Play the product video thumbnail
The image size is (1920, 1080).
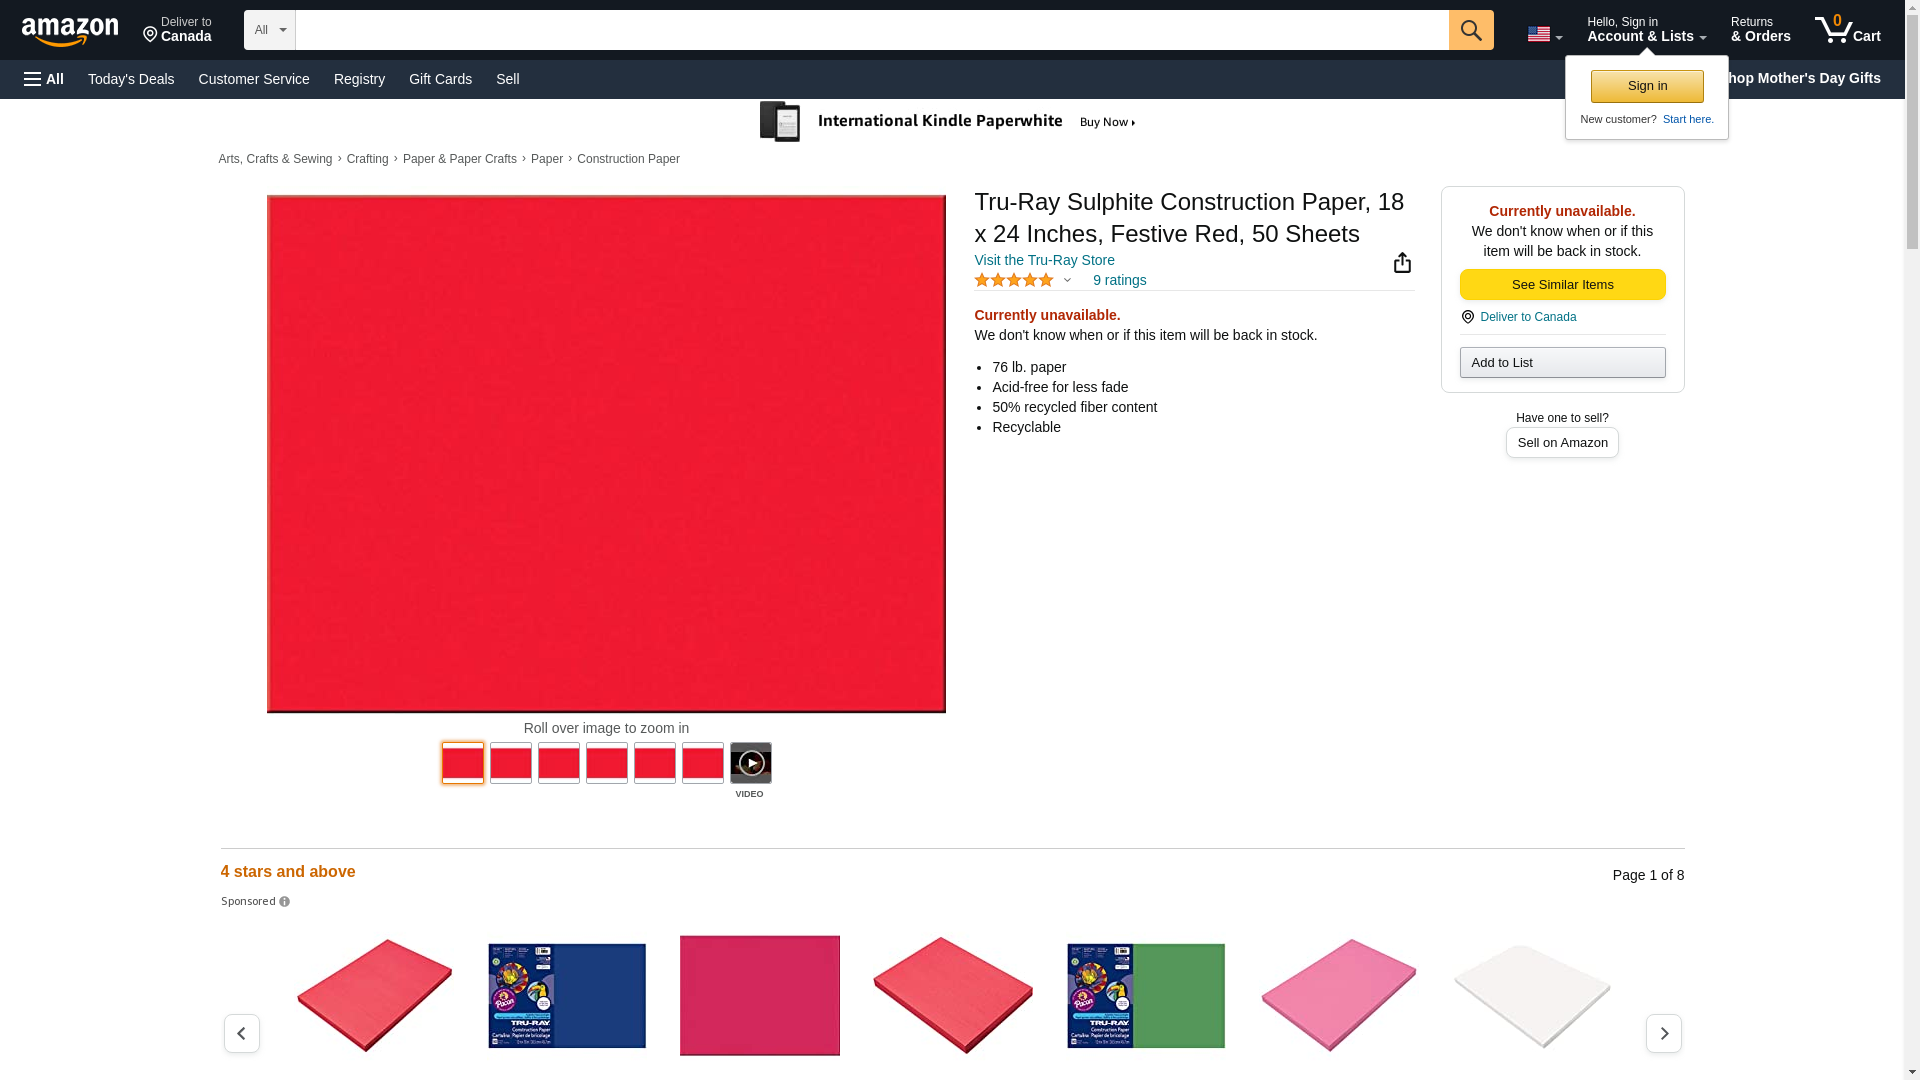point(750,763)
